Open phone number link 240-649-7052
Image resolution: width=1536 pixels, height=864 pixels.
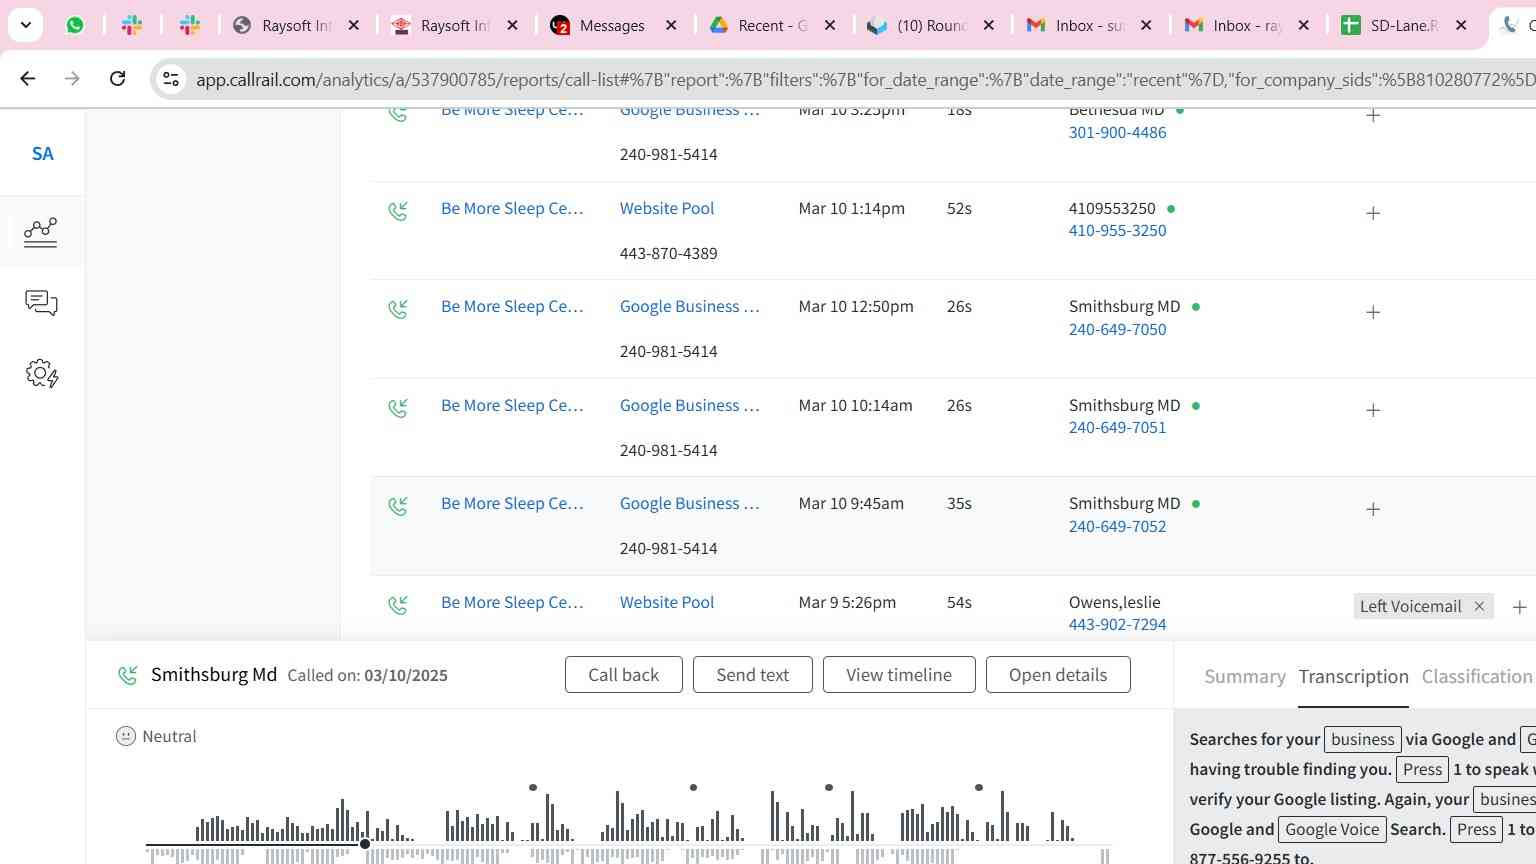pos(1117,526)
